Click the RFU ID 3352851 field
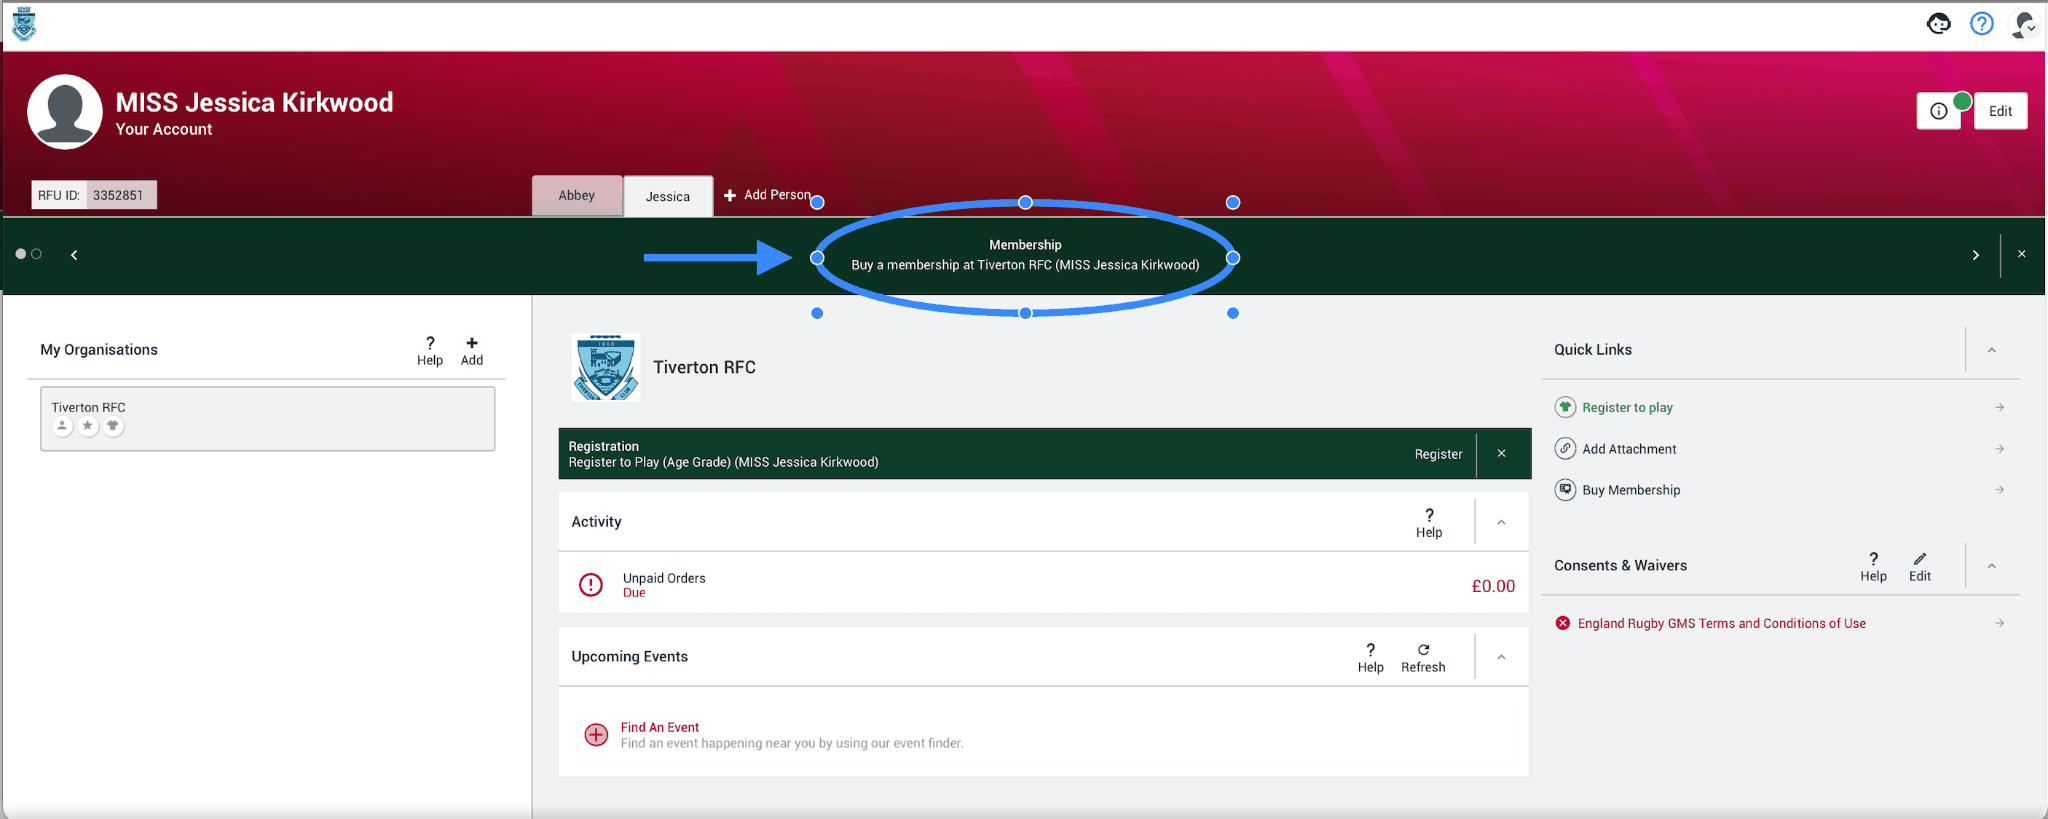 tap(94, 195)
